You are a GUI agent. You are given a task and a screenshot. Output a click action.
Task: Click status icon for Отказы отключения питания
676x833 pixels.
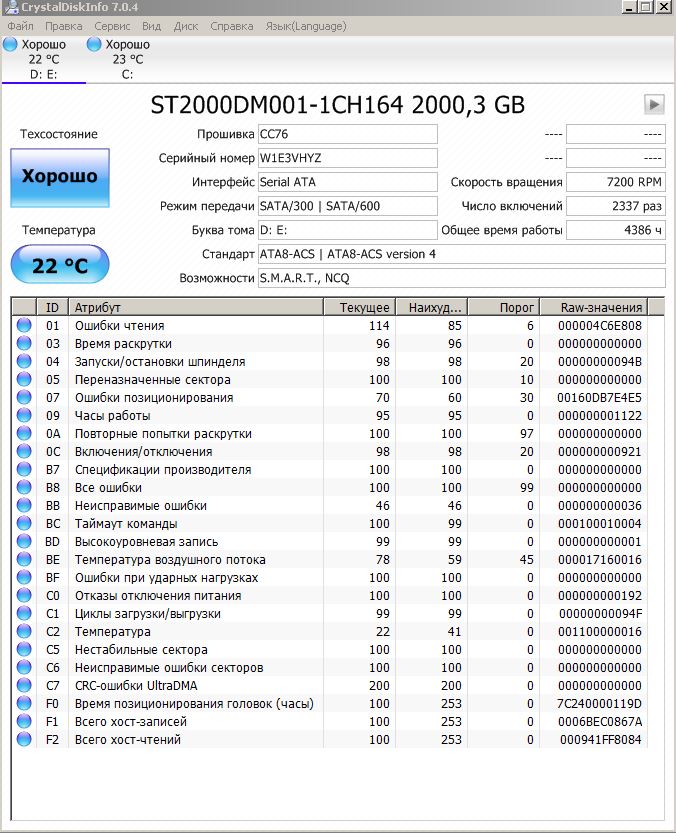point(24,596)
